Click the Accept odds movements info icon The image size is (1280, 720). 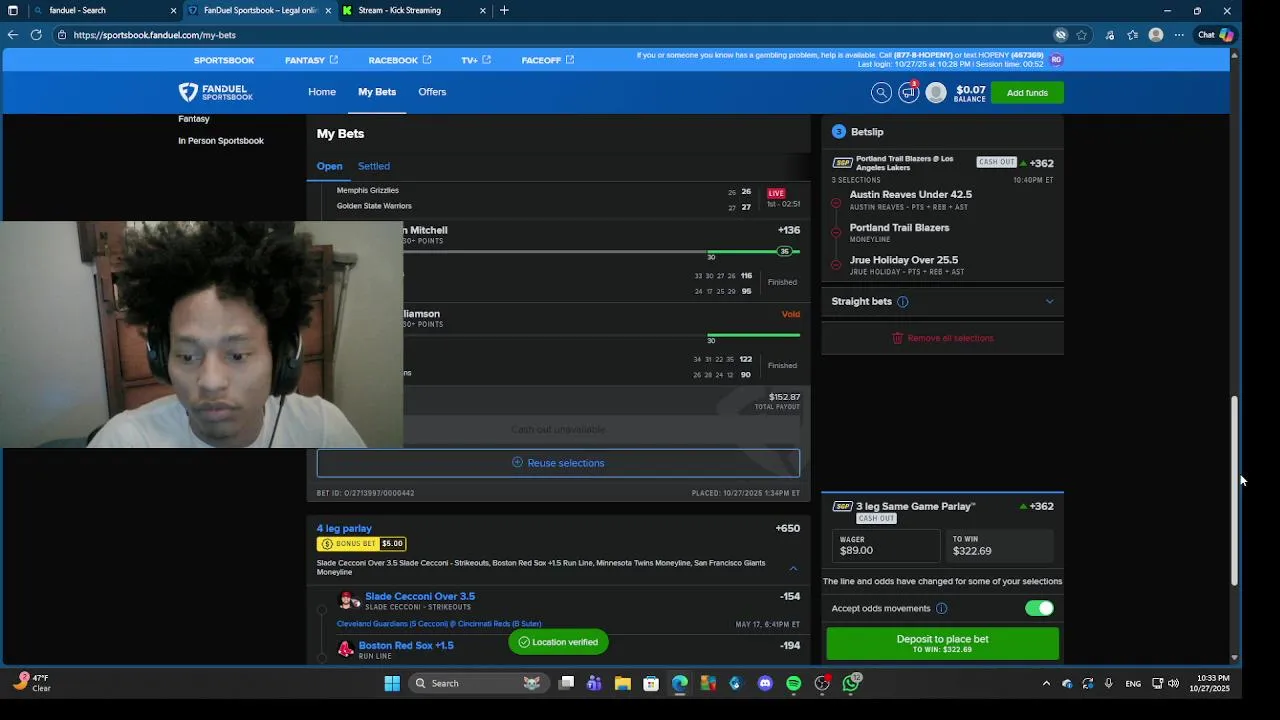(941, 608)
